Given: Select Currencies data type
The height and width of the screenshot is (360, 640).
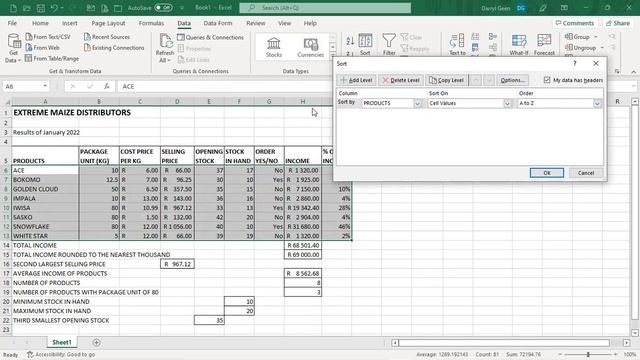Looking at the screenshot, I should [x=311, y=47].
